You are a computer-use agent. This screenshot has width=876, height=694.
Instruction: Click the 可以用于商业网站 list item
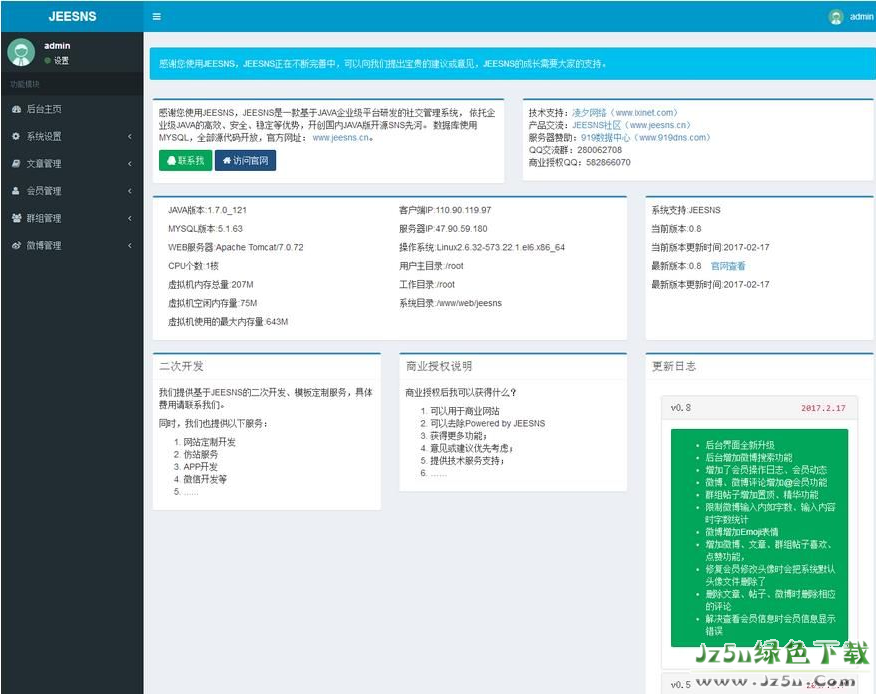[x=465, y=411]
